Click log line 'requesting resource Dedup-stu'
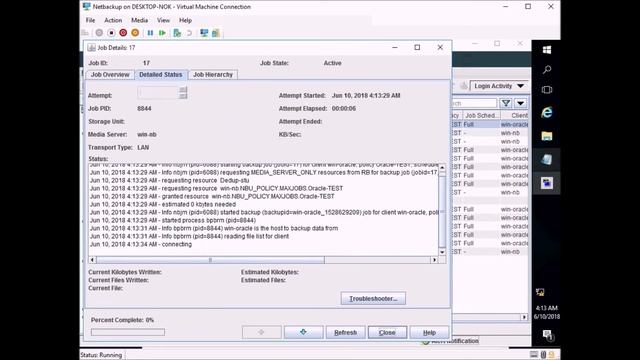 point(169,180)
